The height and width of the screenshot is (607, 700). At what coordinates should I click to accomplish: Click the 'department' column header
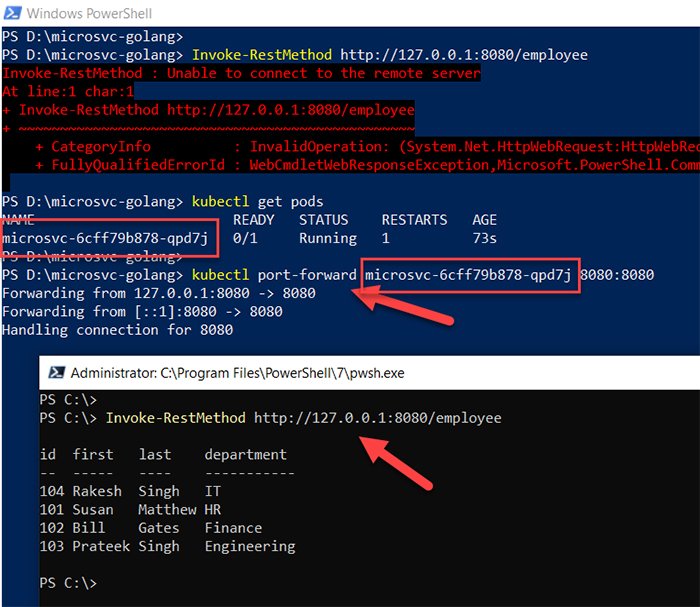tap(245, 454)
